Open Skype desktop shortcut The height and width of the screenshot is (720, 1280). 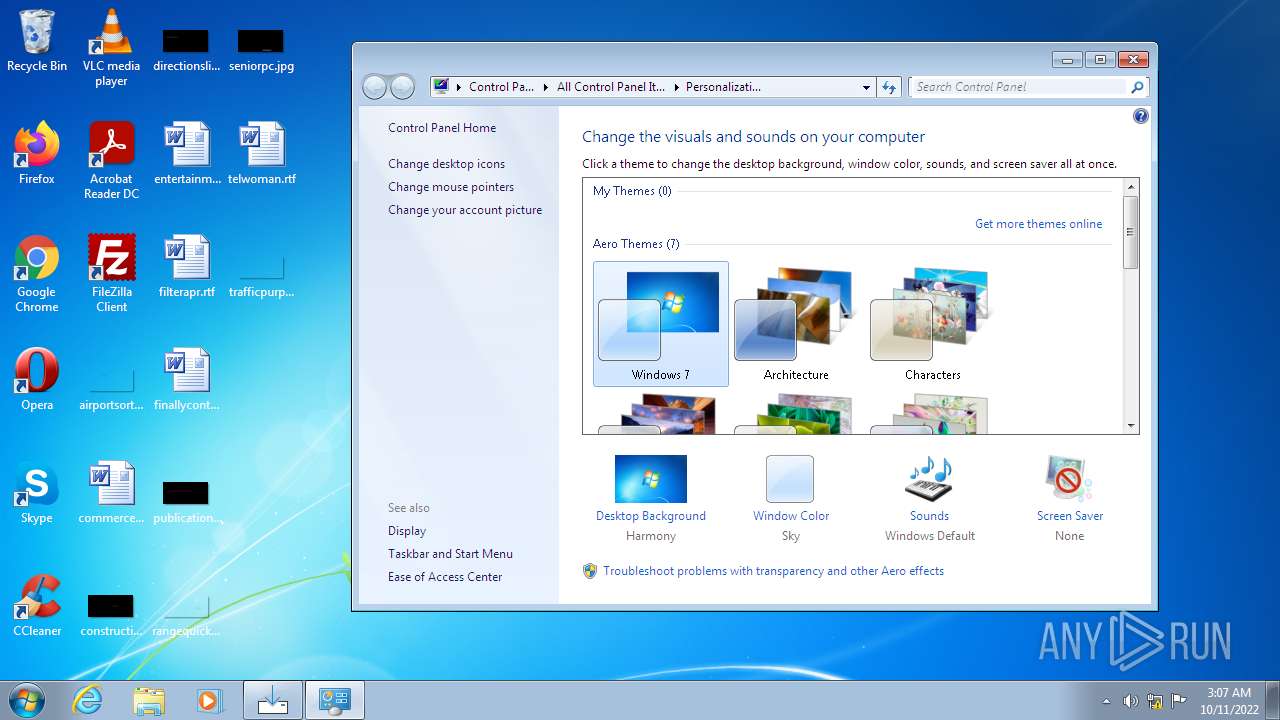coord(37,493)
